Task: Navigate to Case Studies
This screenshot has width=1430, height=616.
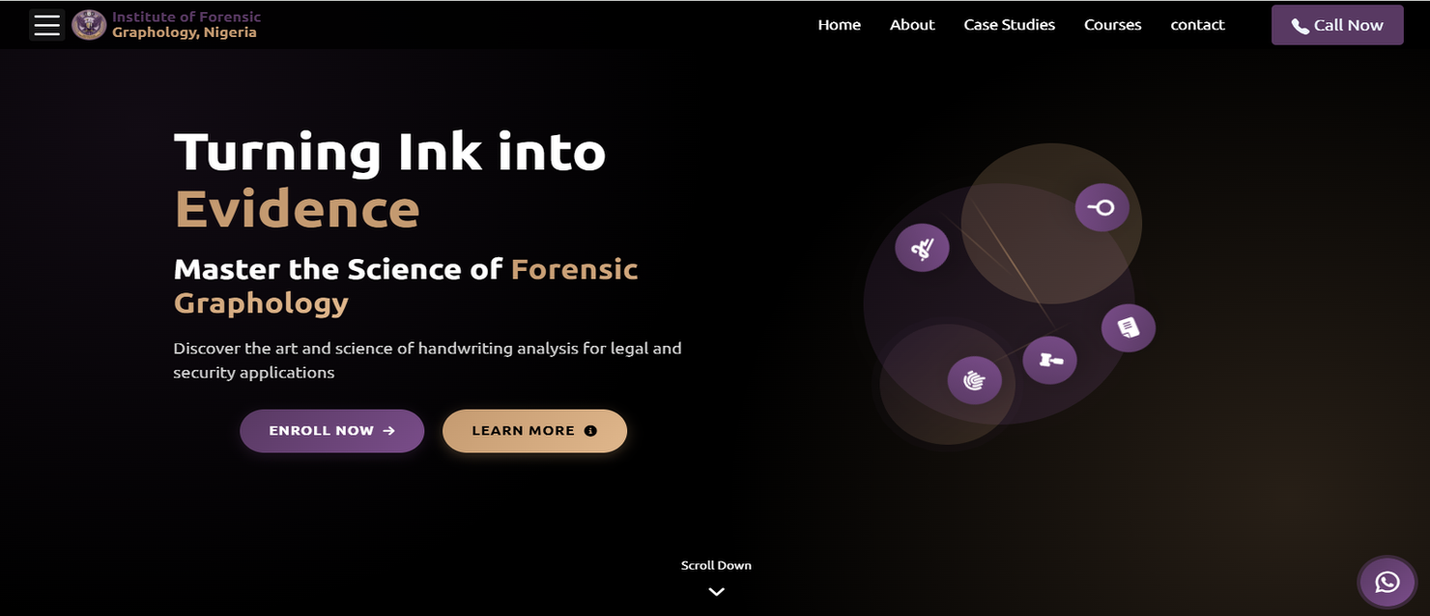Action: [x=1009, y=25]
